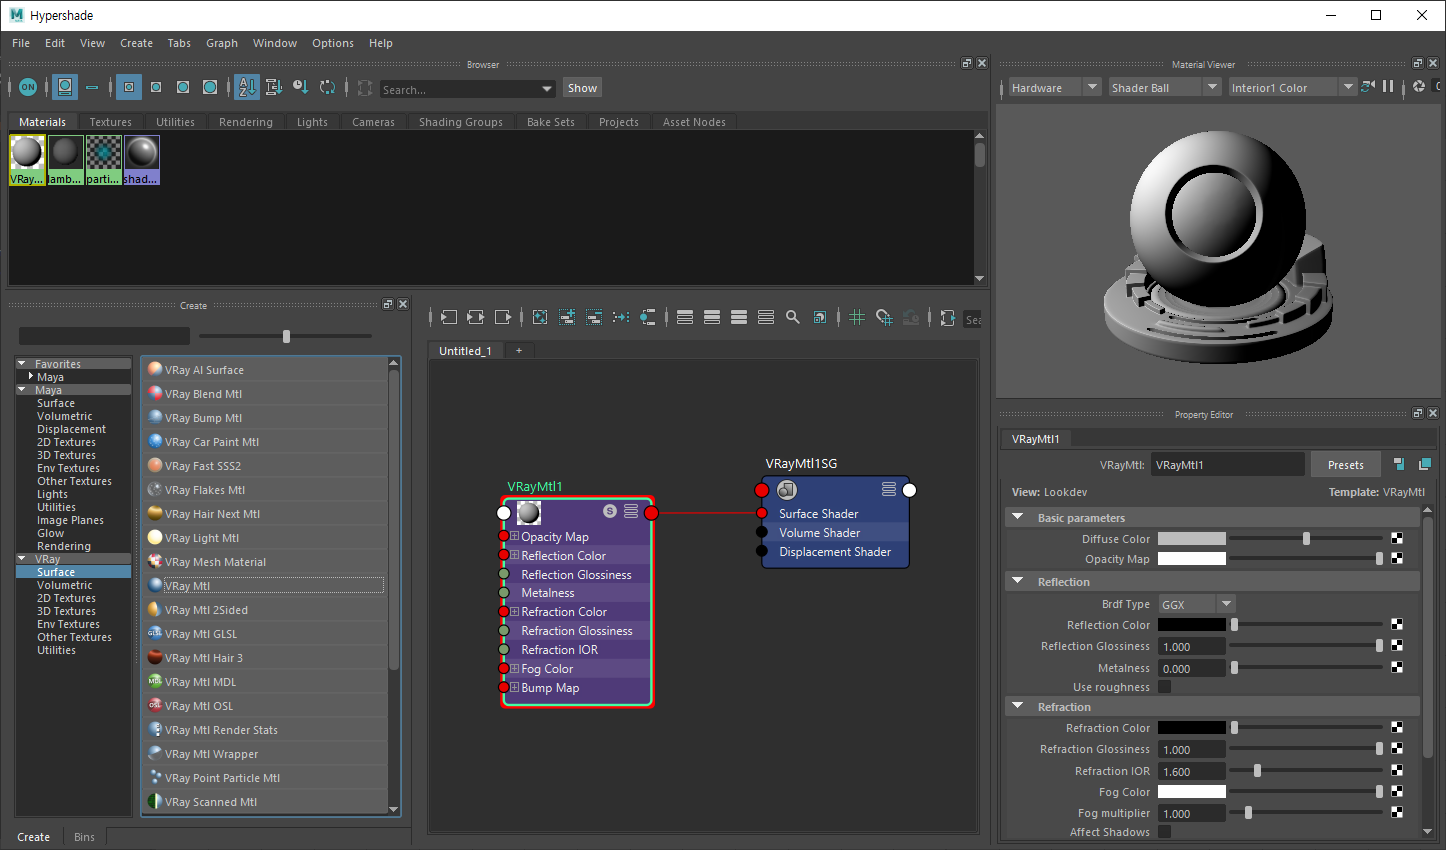This screenshot has height=850, width=1446.
Task: Click Fog Color map checker button
Action: pos(1397,792)
